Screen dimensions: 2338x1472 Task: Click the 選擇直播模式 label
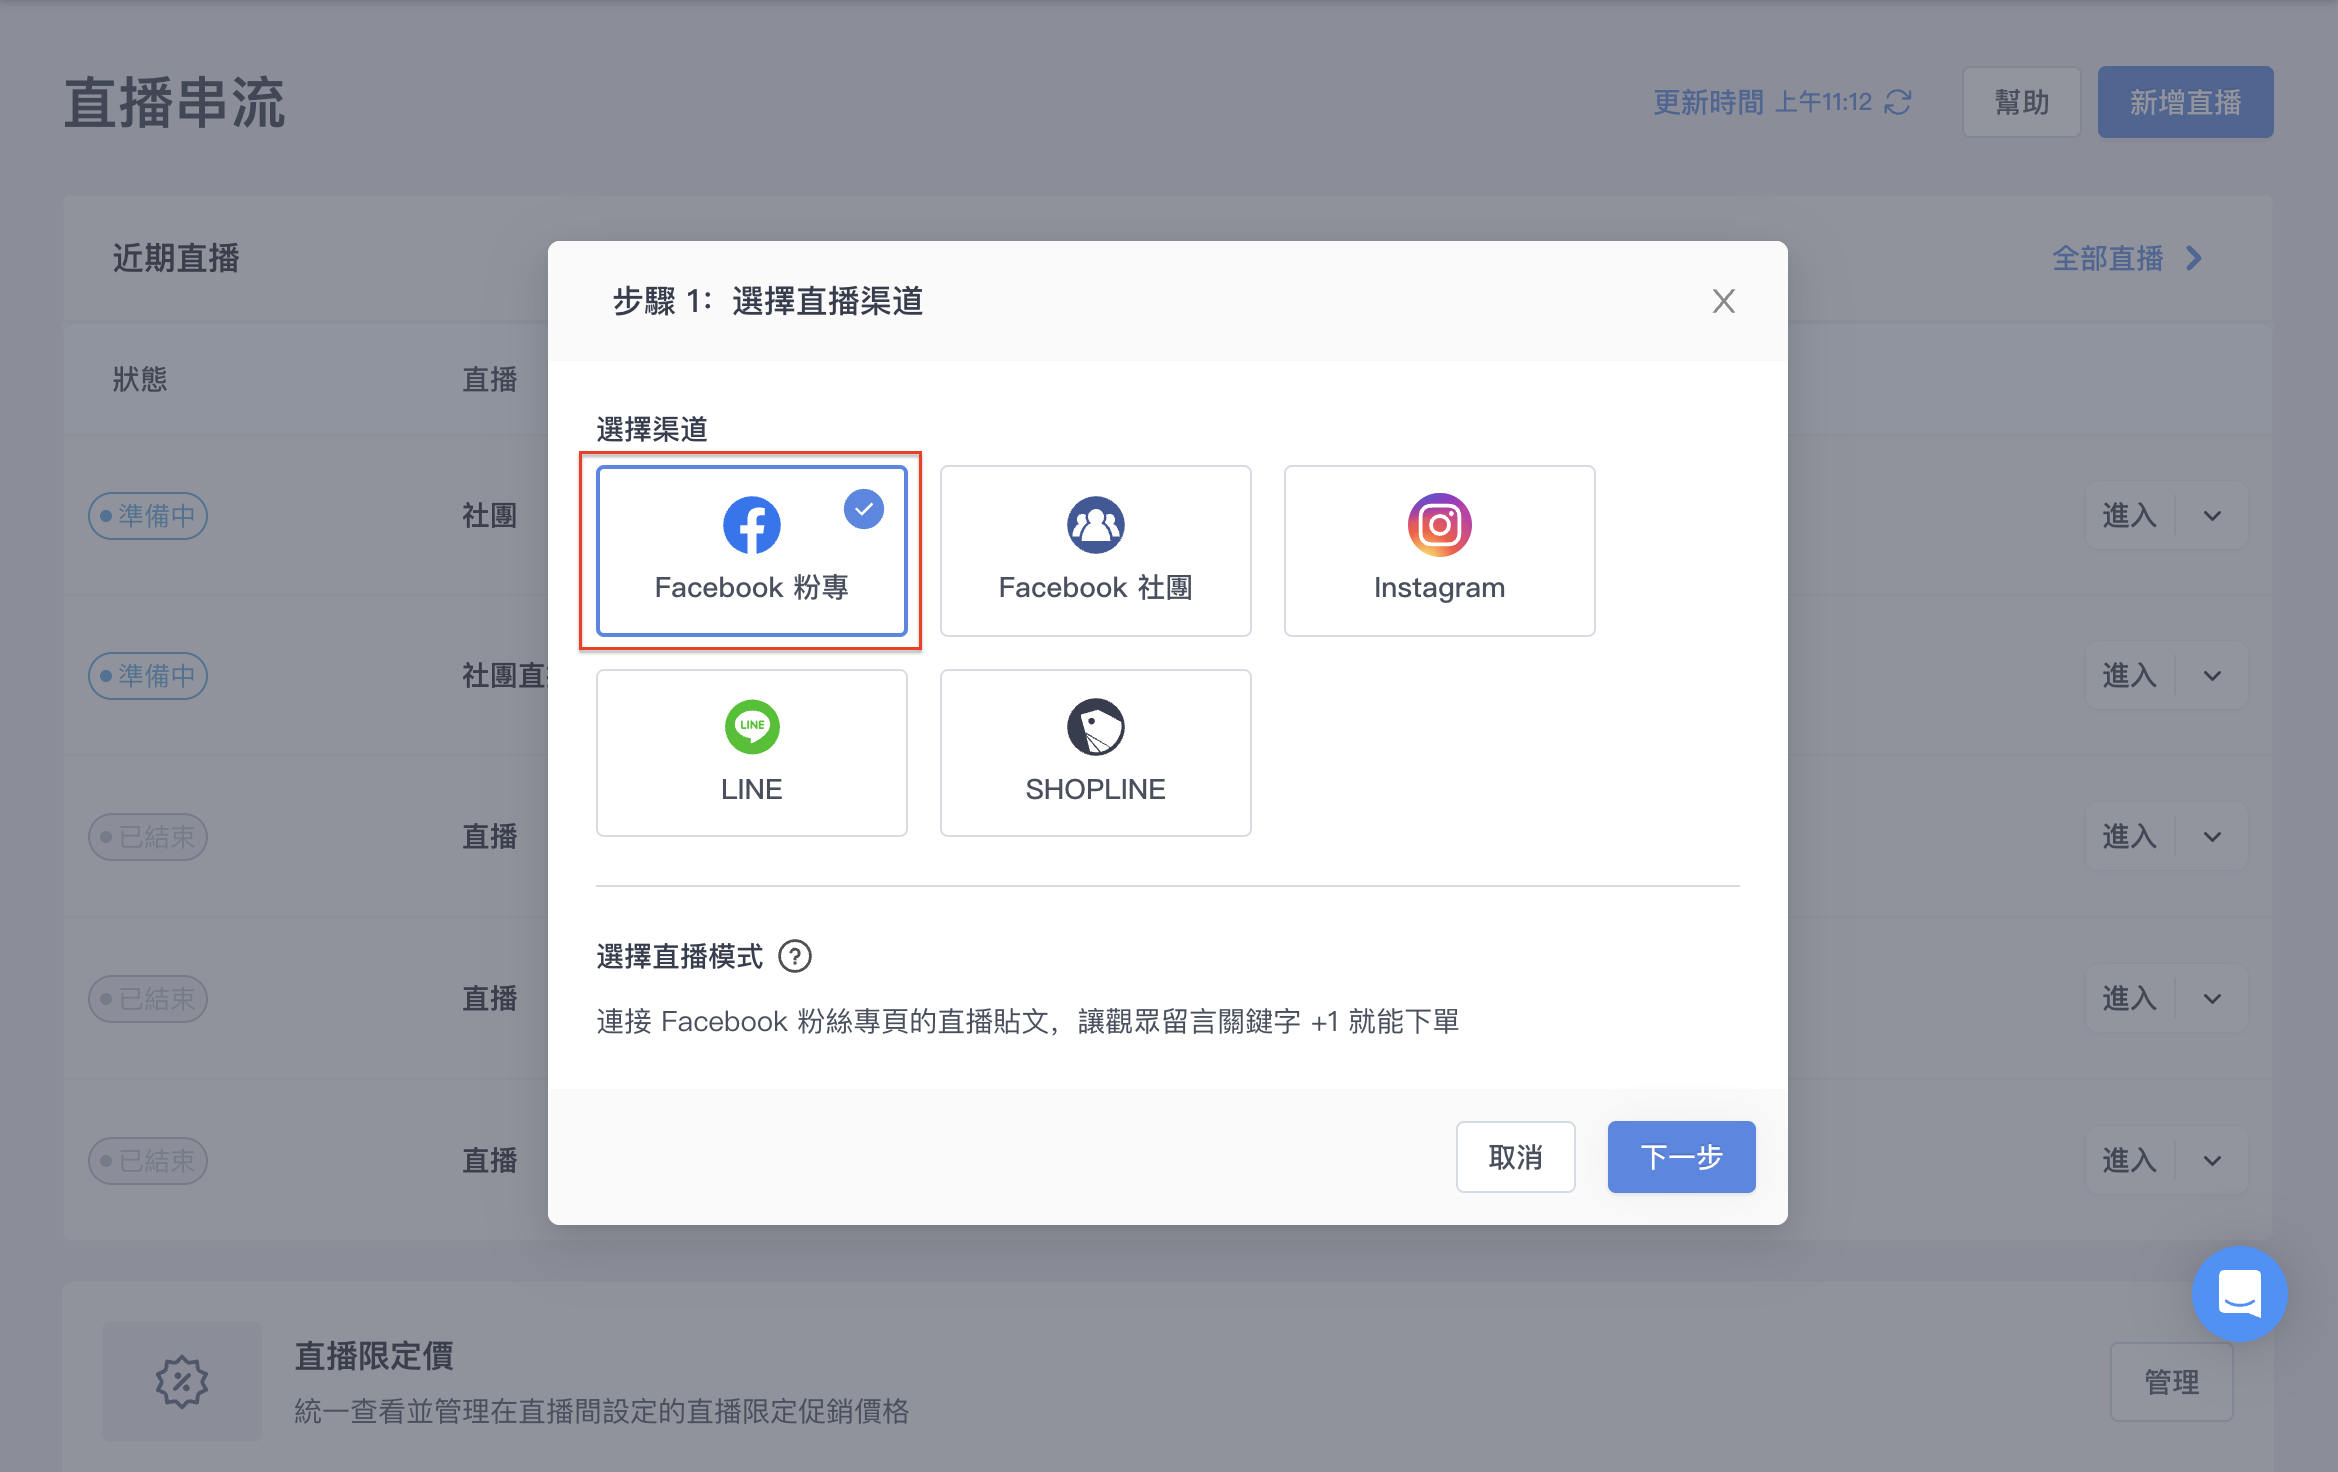coord(680,957)
